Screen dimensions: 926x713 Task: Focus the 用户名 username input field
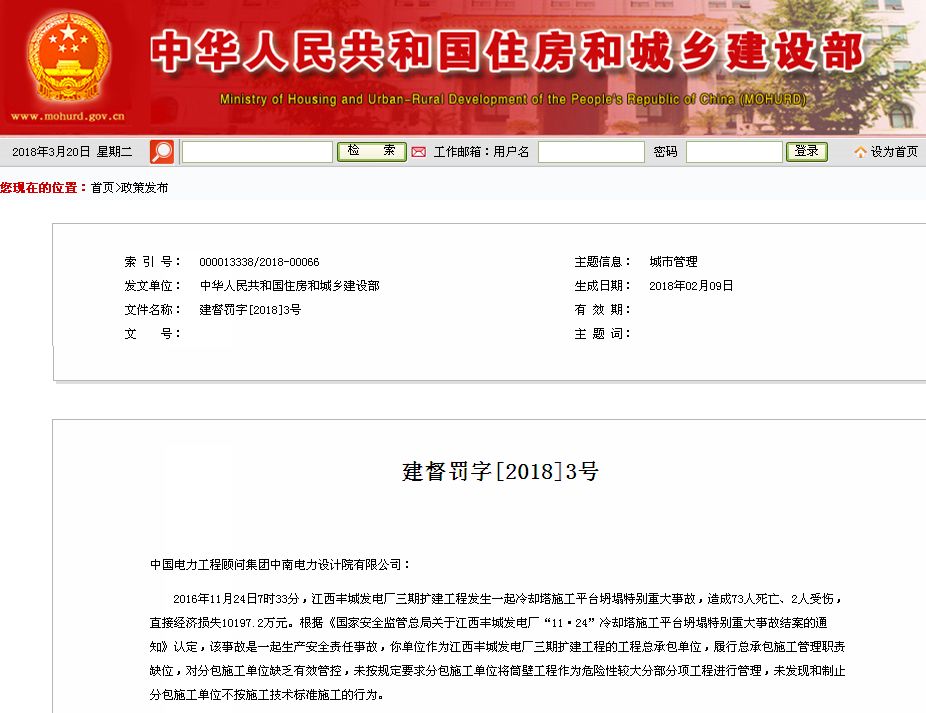[591, 152]
